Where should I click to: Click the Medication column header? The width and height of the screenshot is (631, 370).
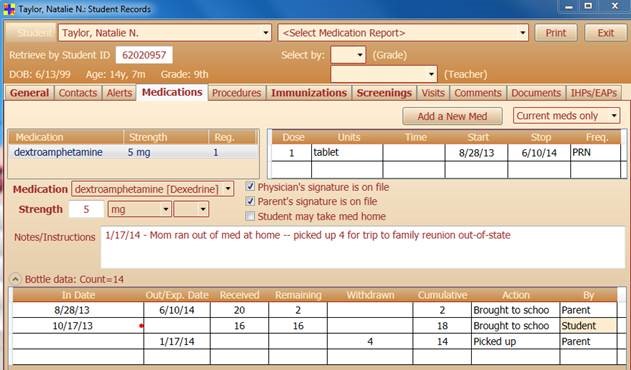pos(66,137)
